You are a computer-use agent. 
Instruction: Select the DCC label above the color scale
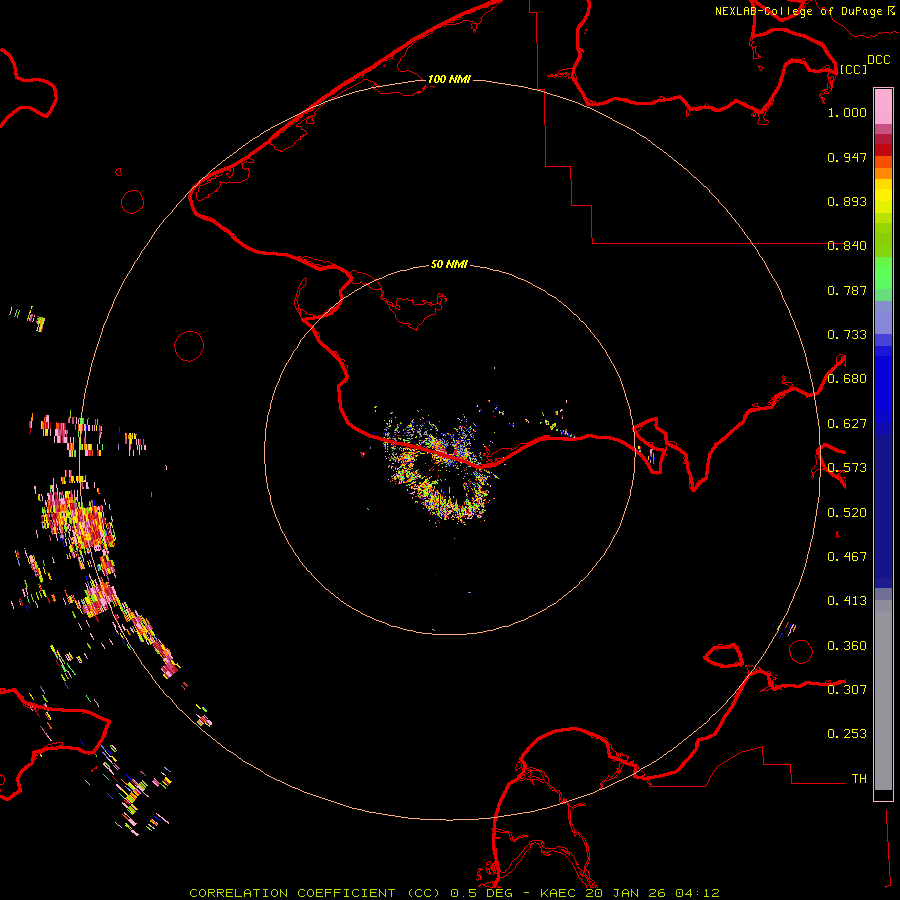point(878,60)
